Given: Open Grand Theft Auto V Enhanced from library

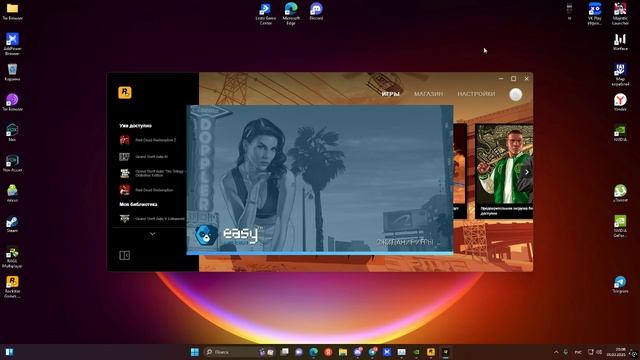Looking at the screenshot, I should click(x=152, y=219).
